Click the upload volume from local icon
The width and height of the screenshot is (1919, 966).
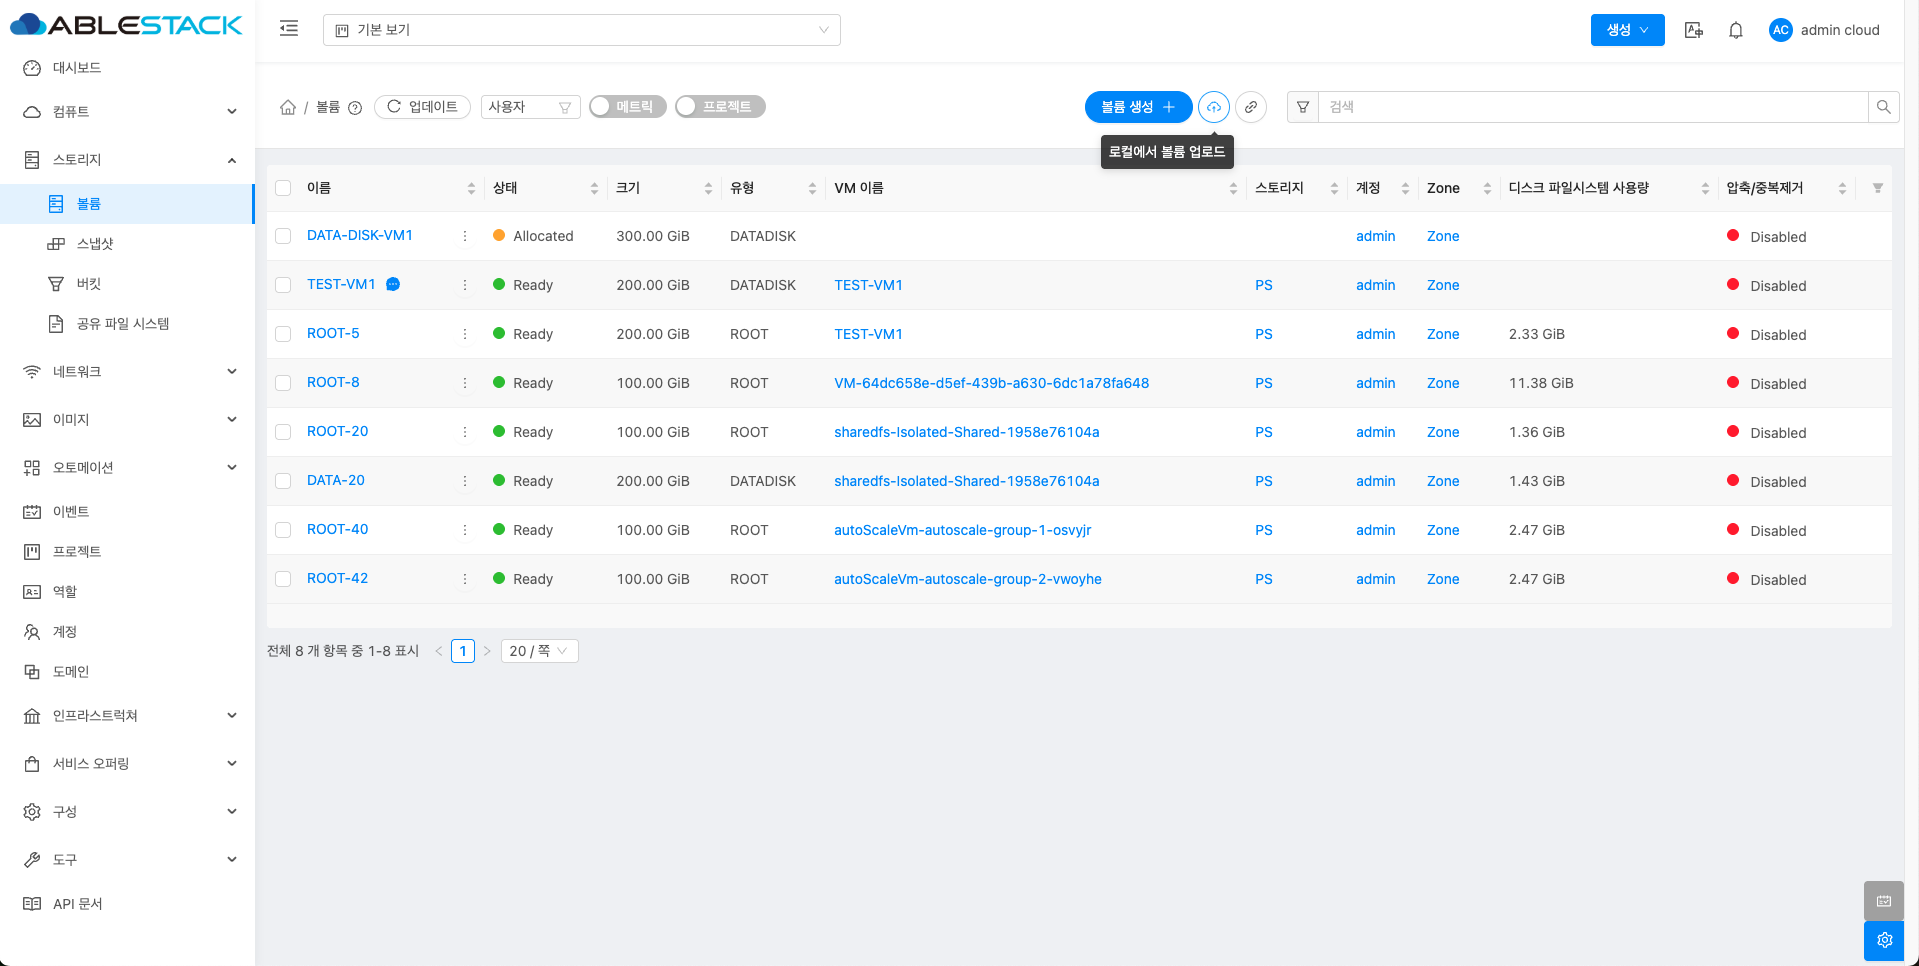click(1213, 107)
